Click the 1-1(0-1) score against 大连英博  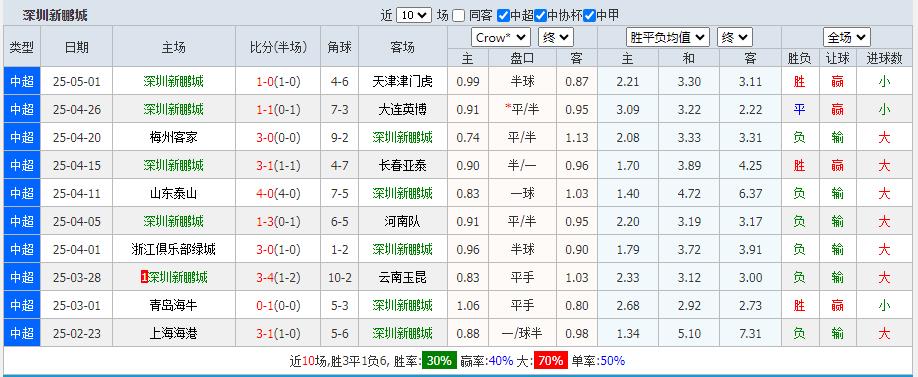[x=278, y=109]
